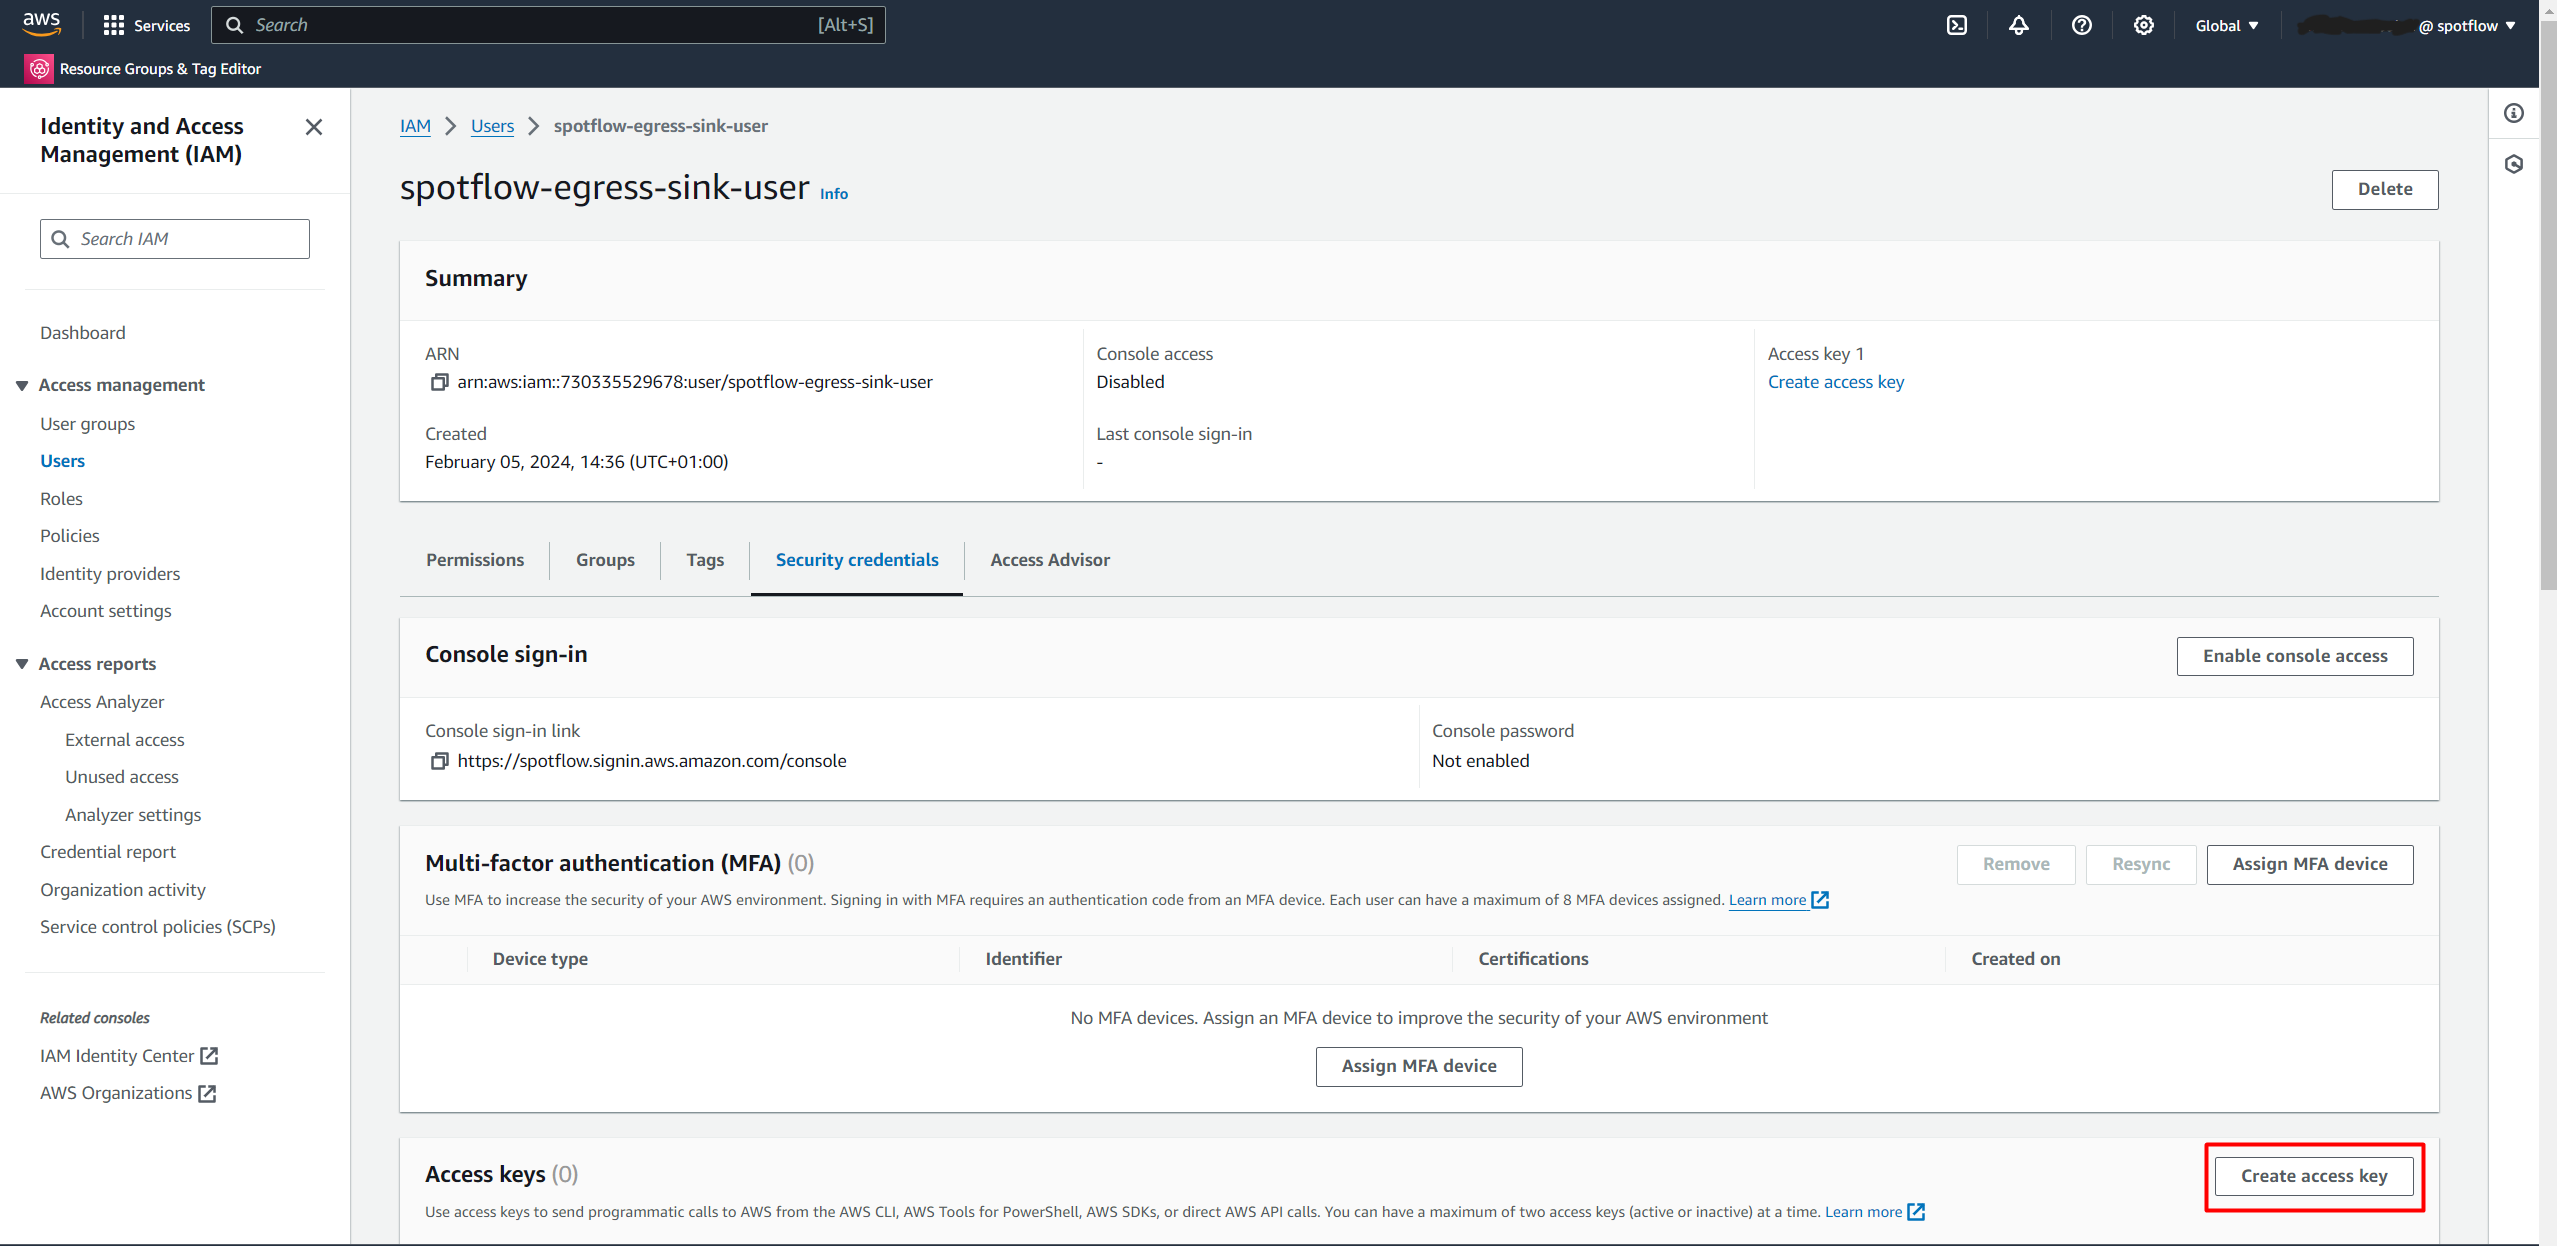Open Dashboard in IAM sidebar
This screenshot has width=2557, height=1246.
click(83, 333)
